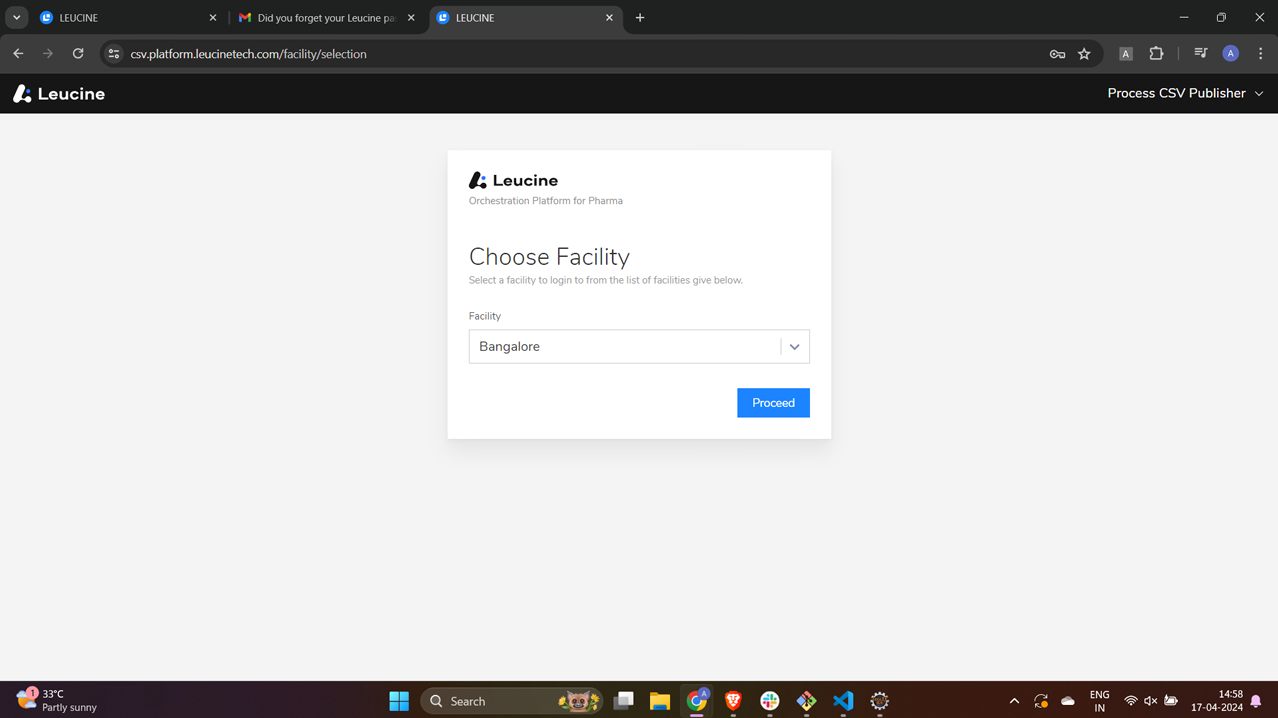This screenshot has height=718, width=1278.
Task: Show hidden system tray icons
Action: 1014,701
